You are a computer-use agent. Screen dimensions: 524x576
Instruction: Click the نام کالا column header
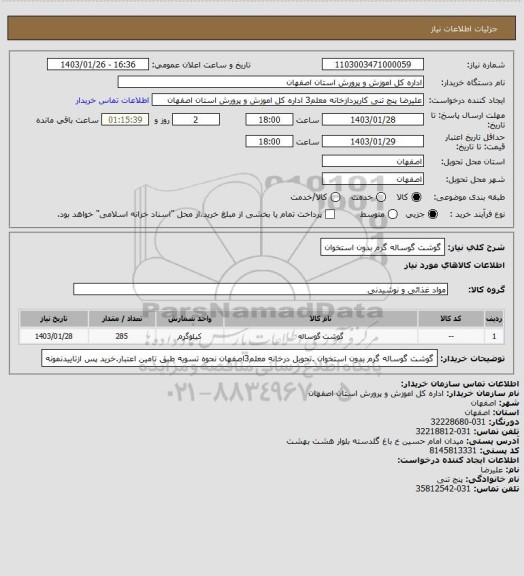[x=320, y=318]
